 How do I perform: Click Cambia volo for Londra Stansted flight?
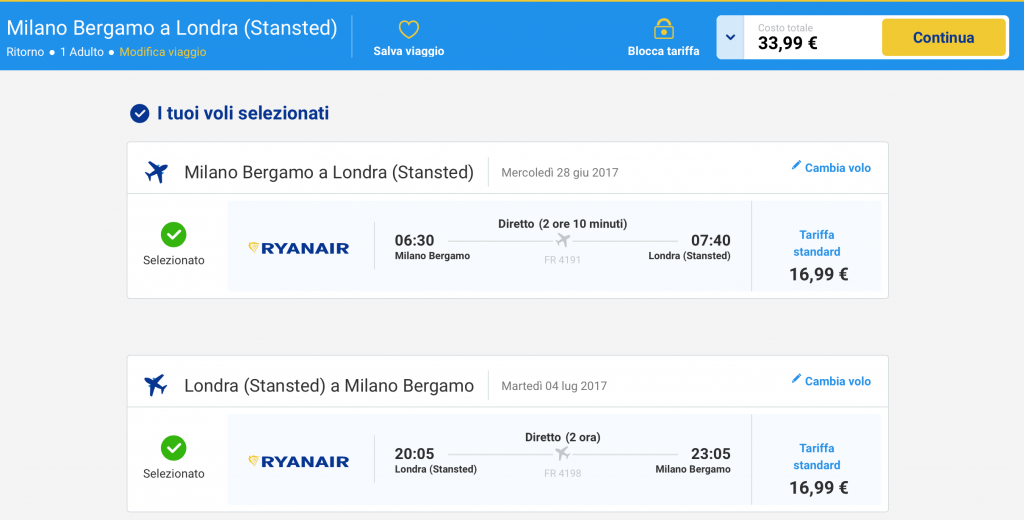click(837, 381)
